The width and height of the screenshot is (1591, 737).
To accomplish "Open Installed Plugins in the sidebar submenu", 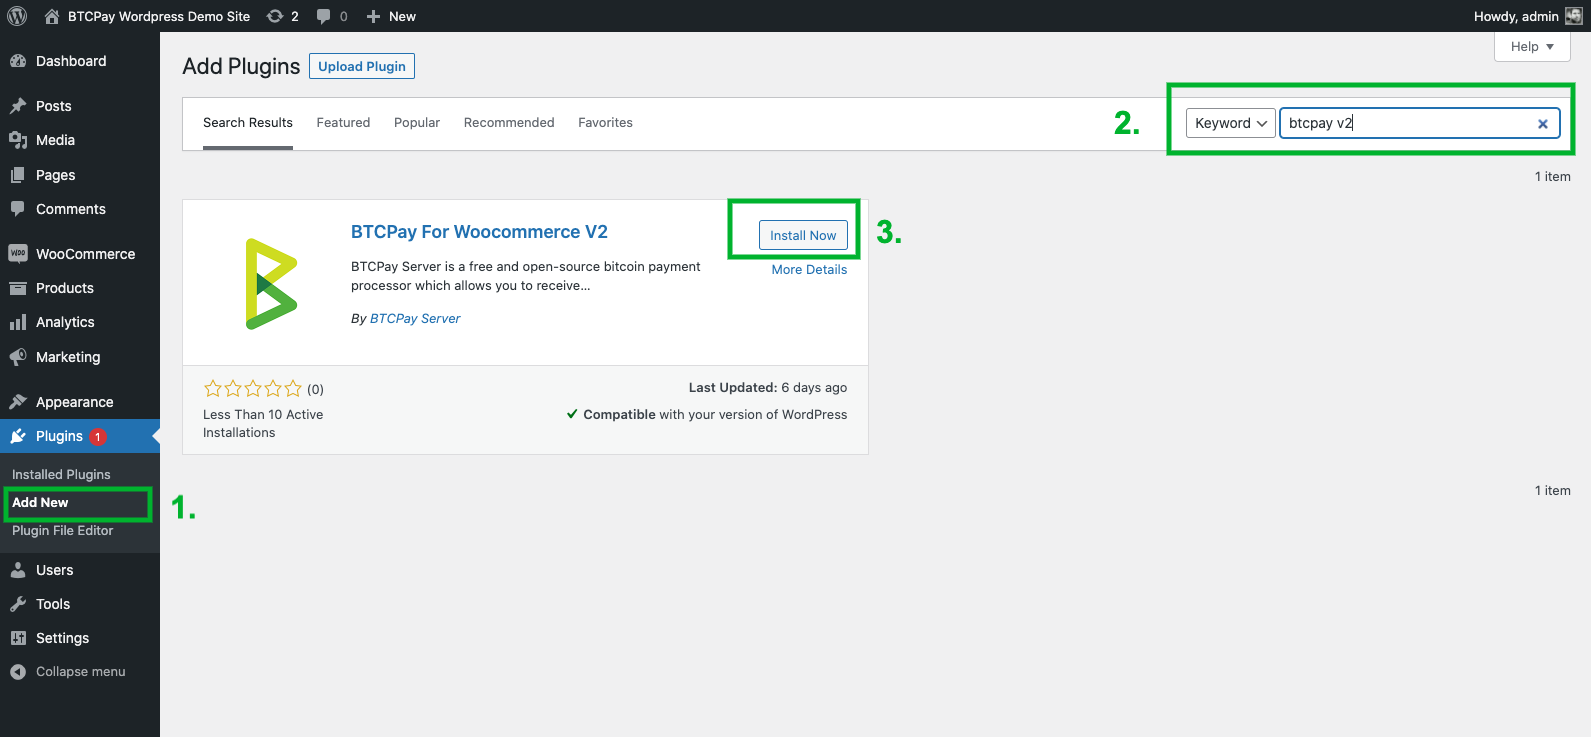I will pyautogui.click(x=61, y=475).
